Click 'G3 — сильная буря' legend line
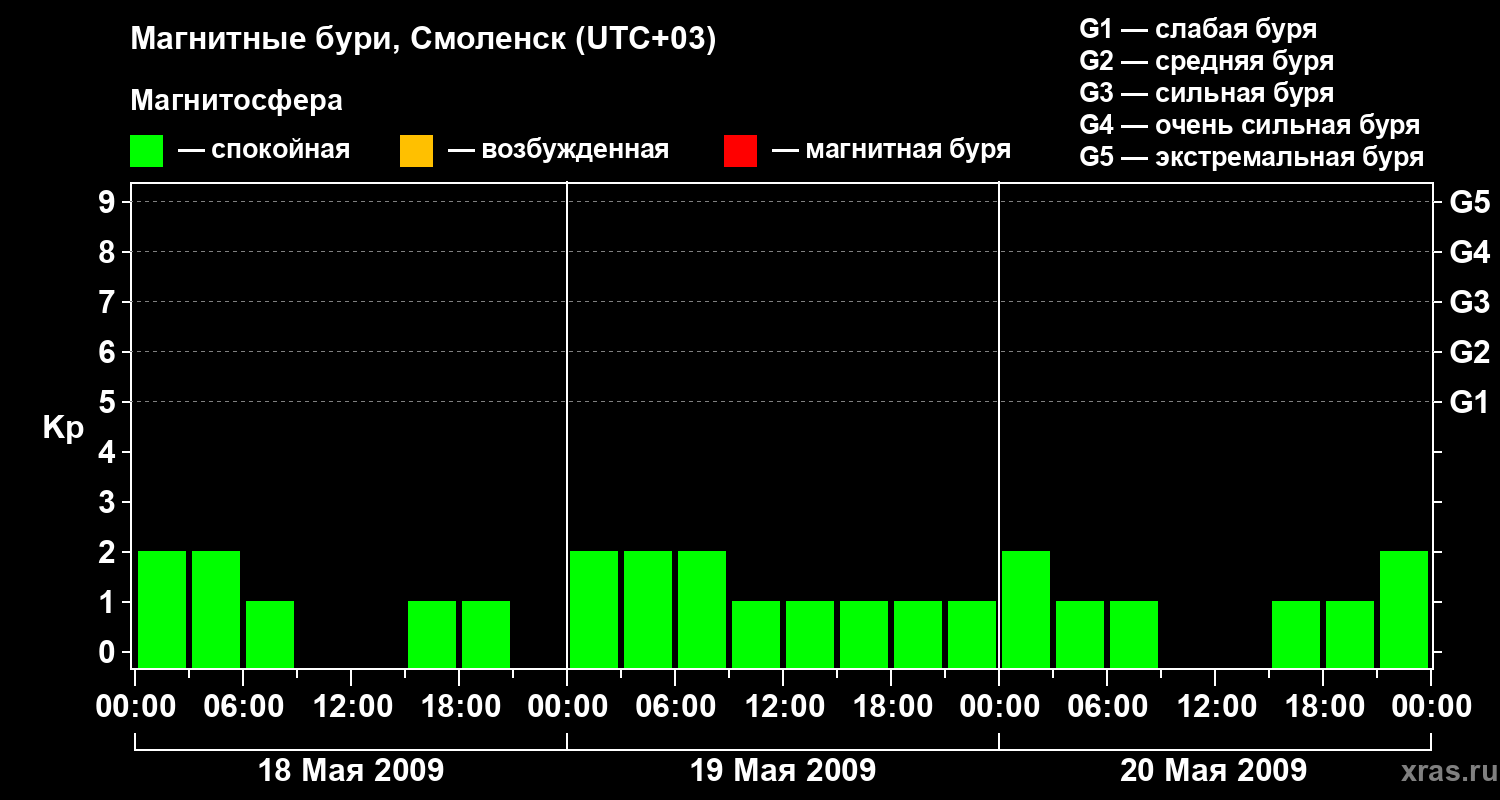The width and height of the screenshot is (1500, 800). point(1206,93)
